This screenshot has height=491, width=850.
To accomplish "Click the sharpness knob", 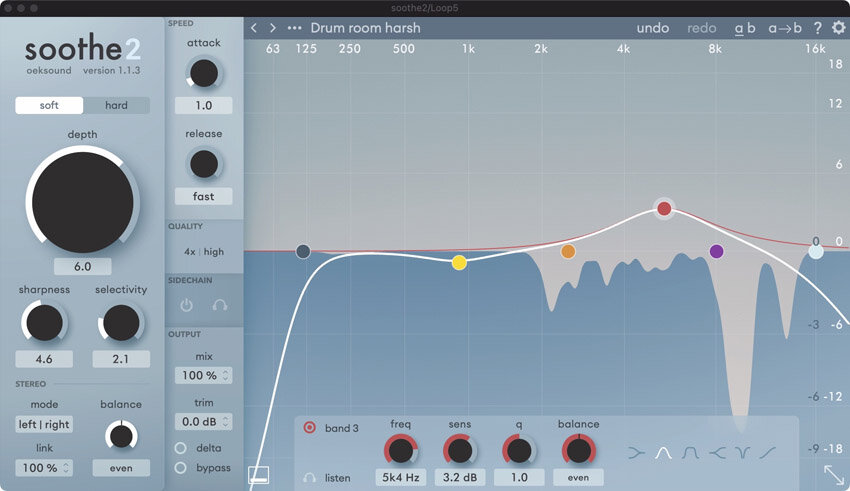I will (44, 322).
